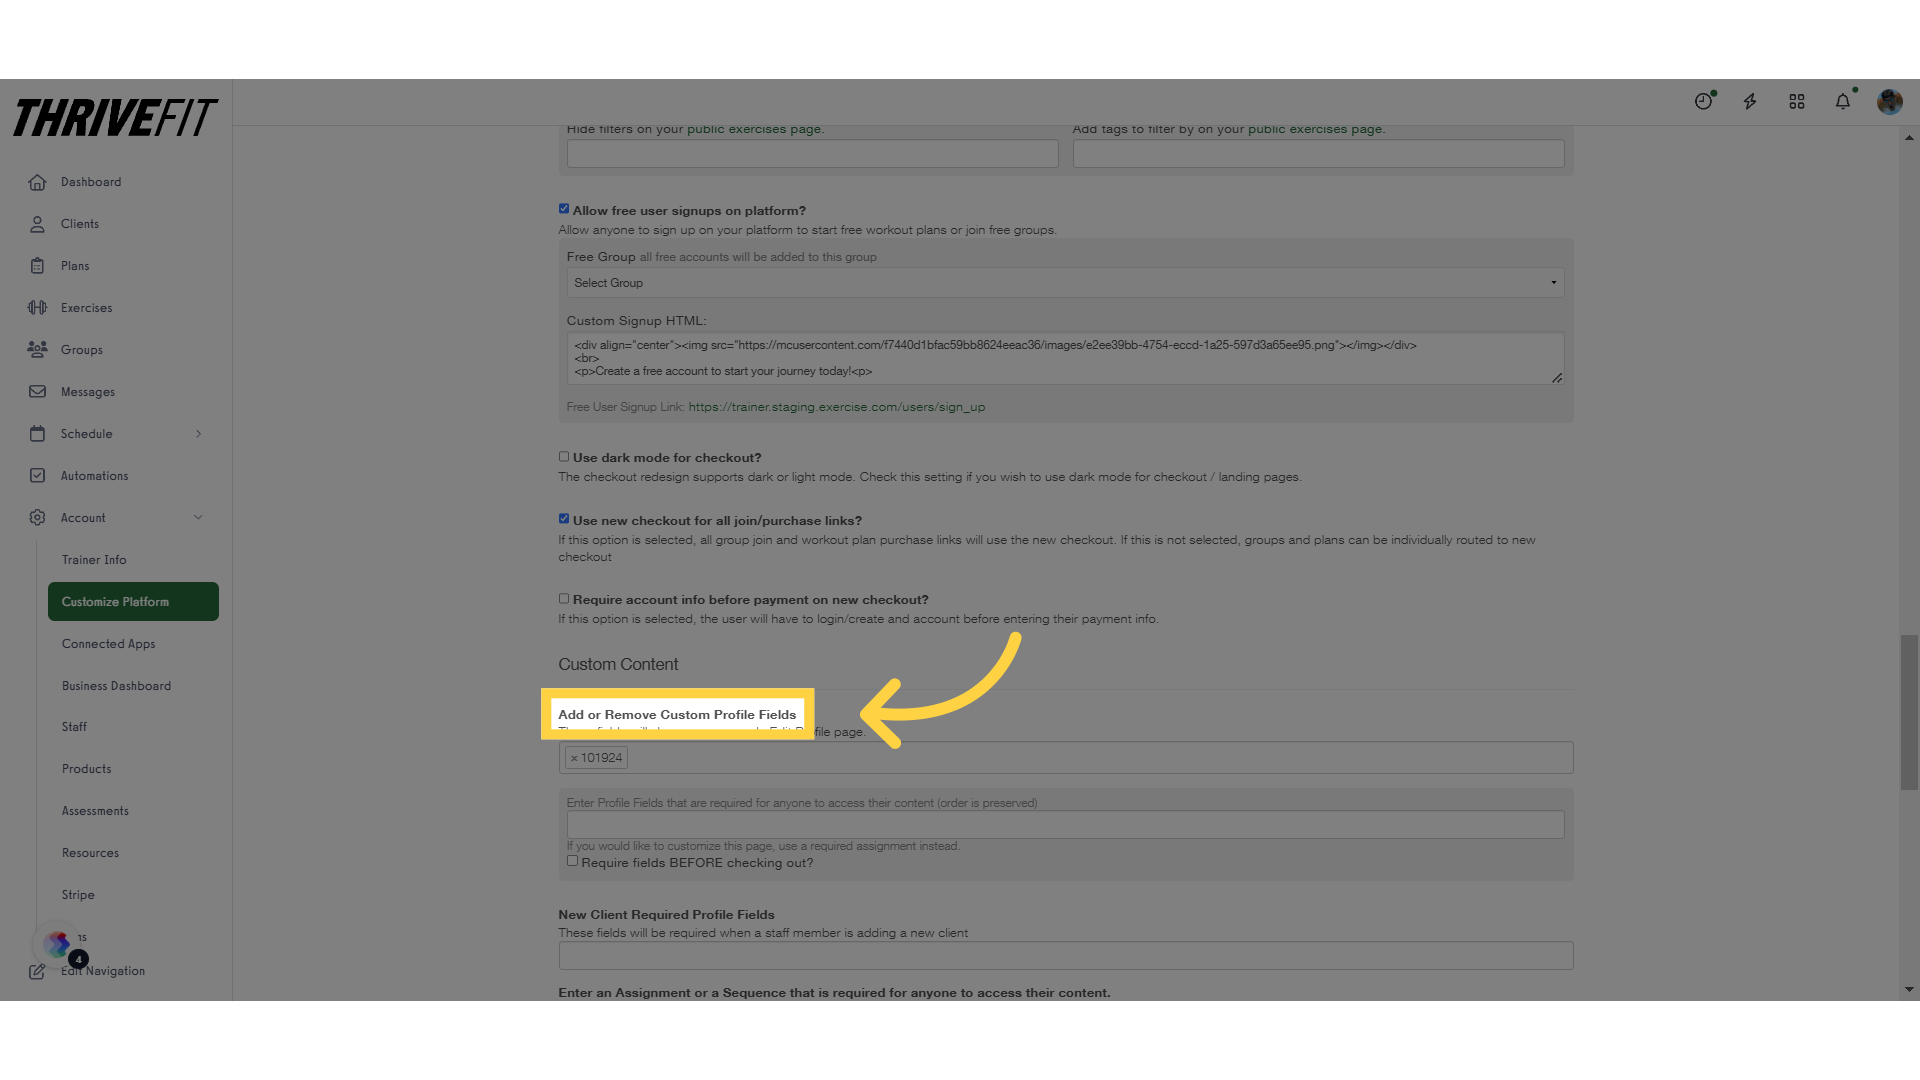Image resolution: width=1920 pixels, height=1080 pixels.
Task: Open the Automations section
Action: click(94, 475)
